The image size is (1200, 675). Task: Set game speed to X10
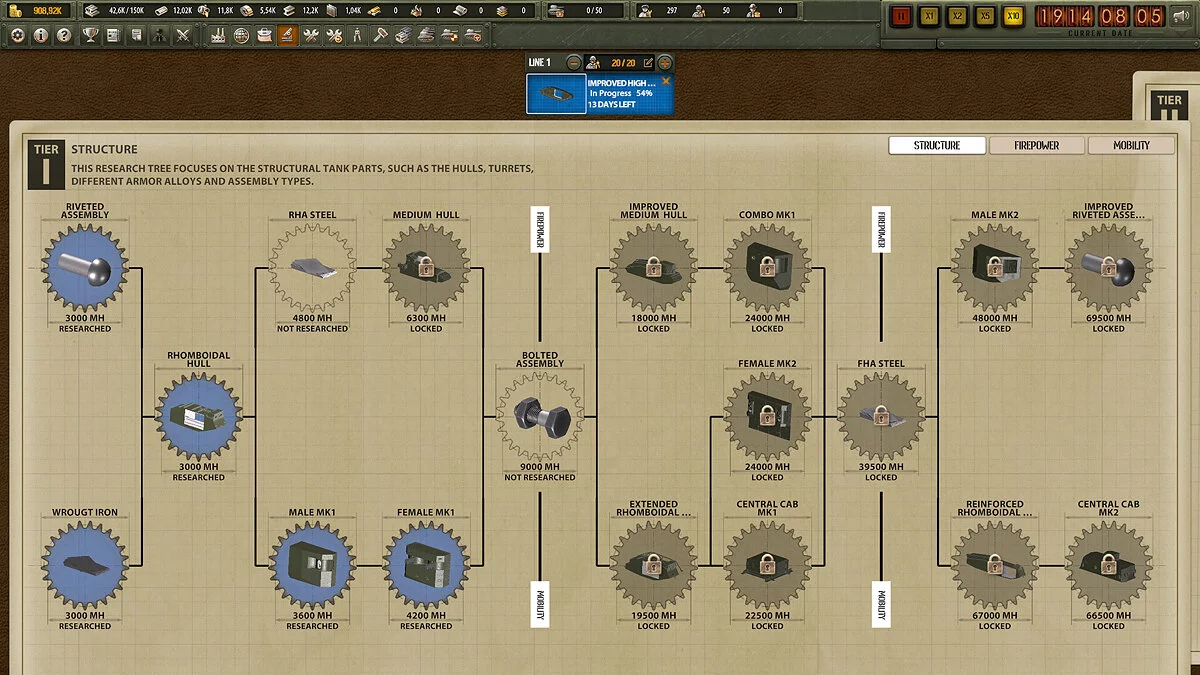tap(1014, 17)
